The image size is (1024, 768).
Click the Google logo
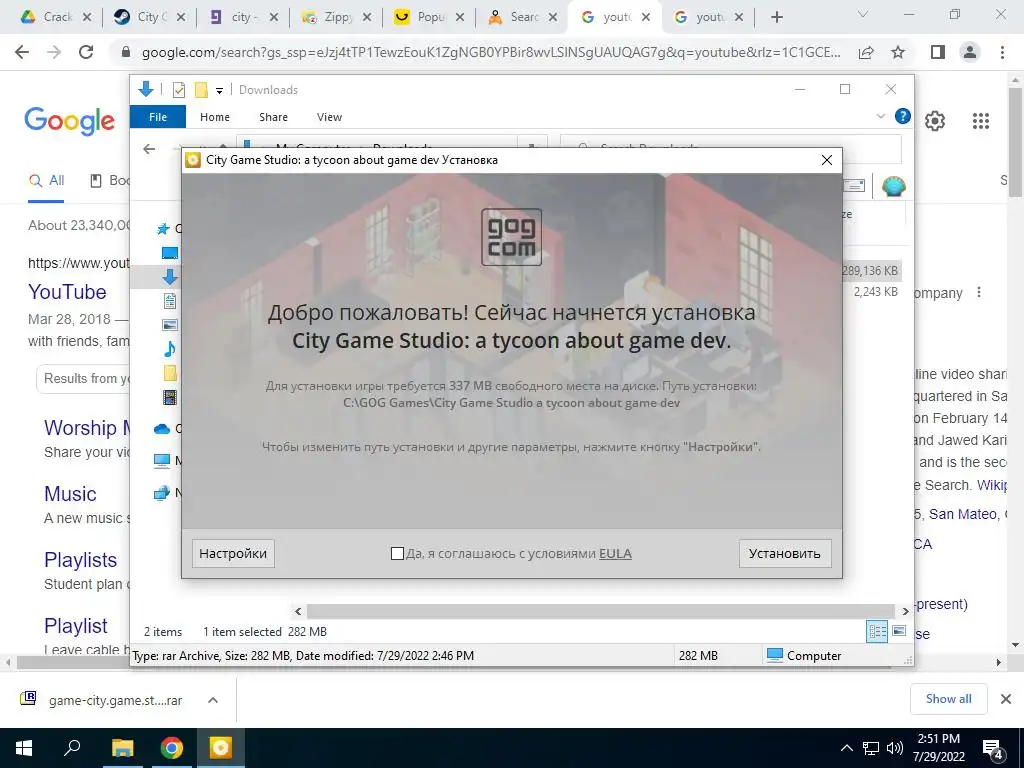[69, 121]
